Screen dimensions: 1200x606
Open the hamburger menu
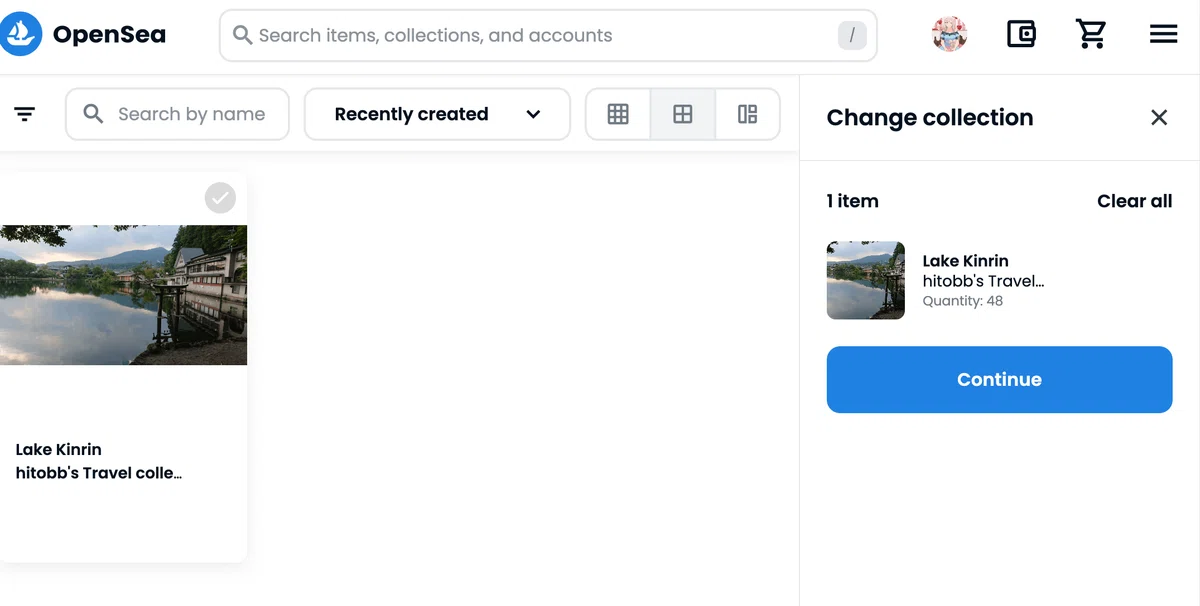[x=1163, y=35]
